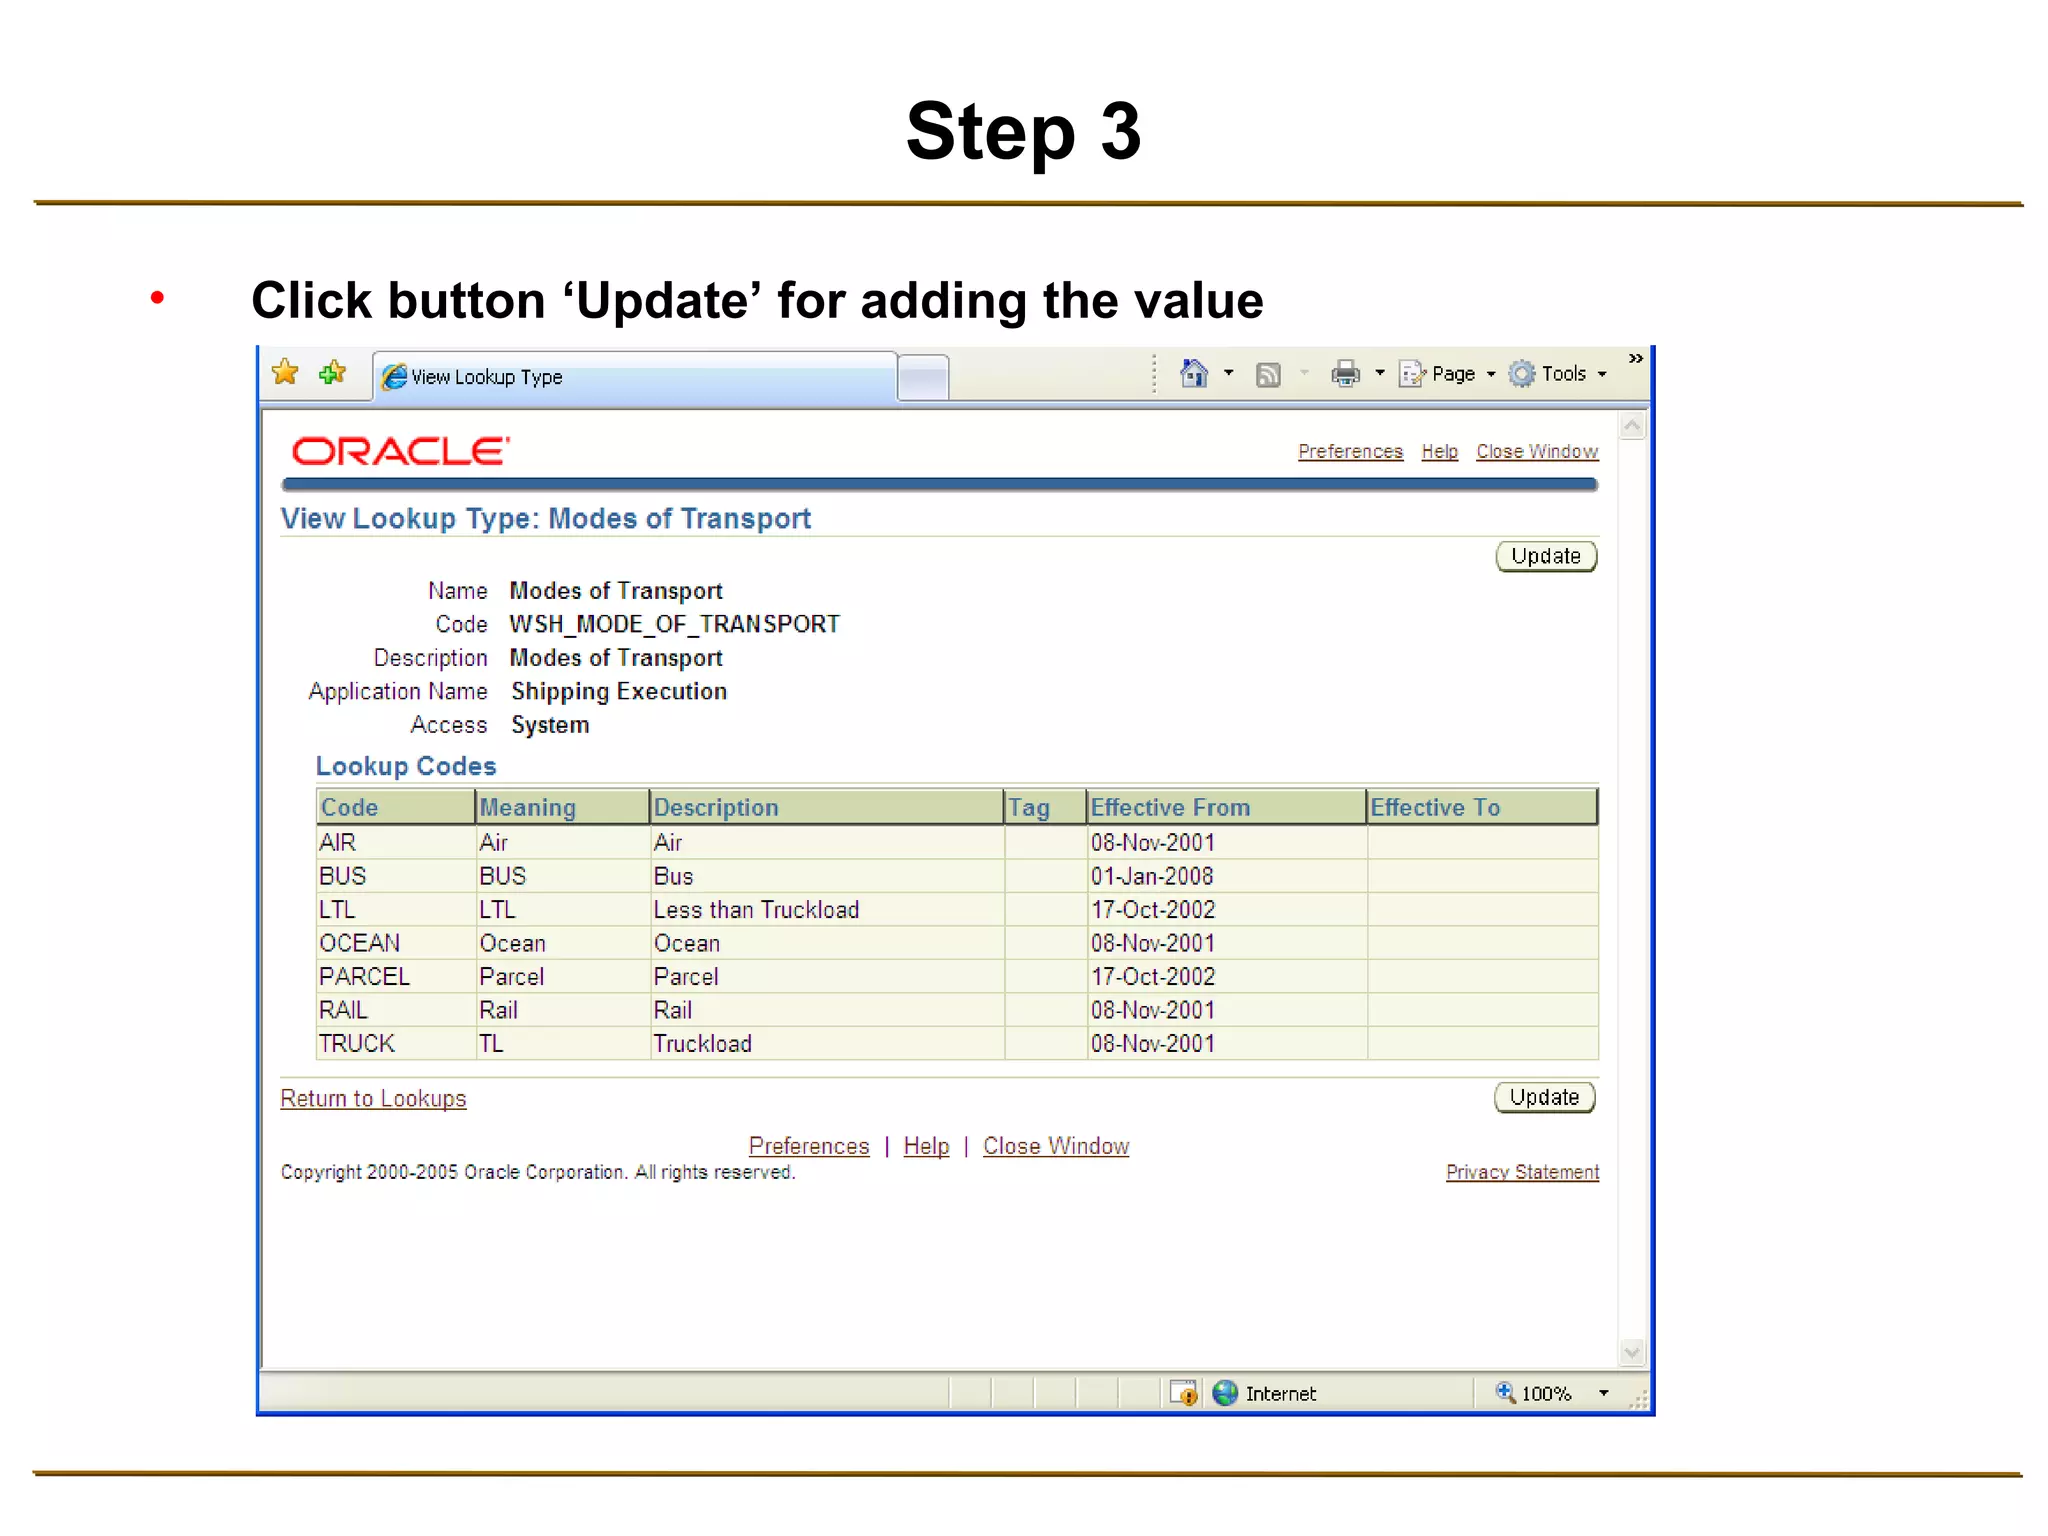The height and width of the screenshot is (1536, 2048).
Task: Click the Print icon
Action: click(1346, 374)
